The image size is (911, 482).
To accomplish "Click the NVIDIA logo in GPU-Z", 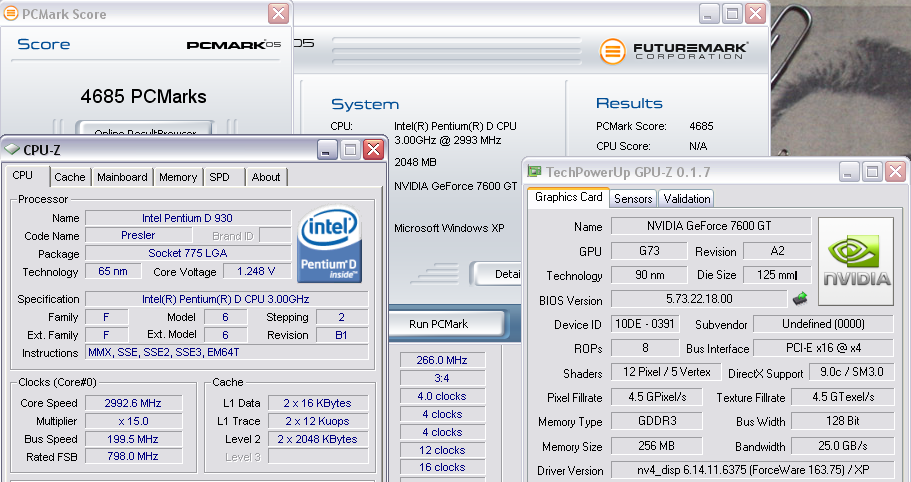I will 856,261.
